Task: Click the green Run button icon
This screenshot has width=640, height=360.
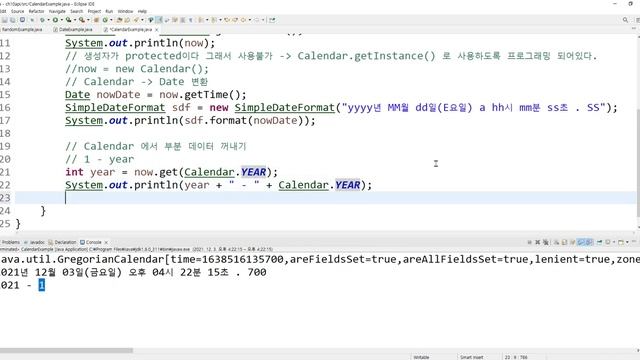Action: click(x=55, y=20)
